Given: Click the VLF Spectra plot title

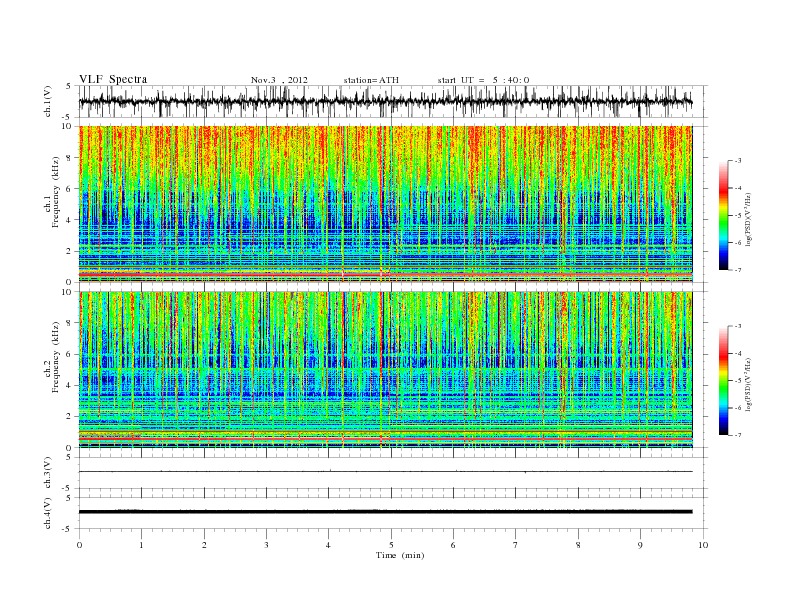Looking at the screenshot, I should pyautogui.click(x=113, y=79).
